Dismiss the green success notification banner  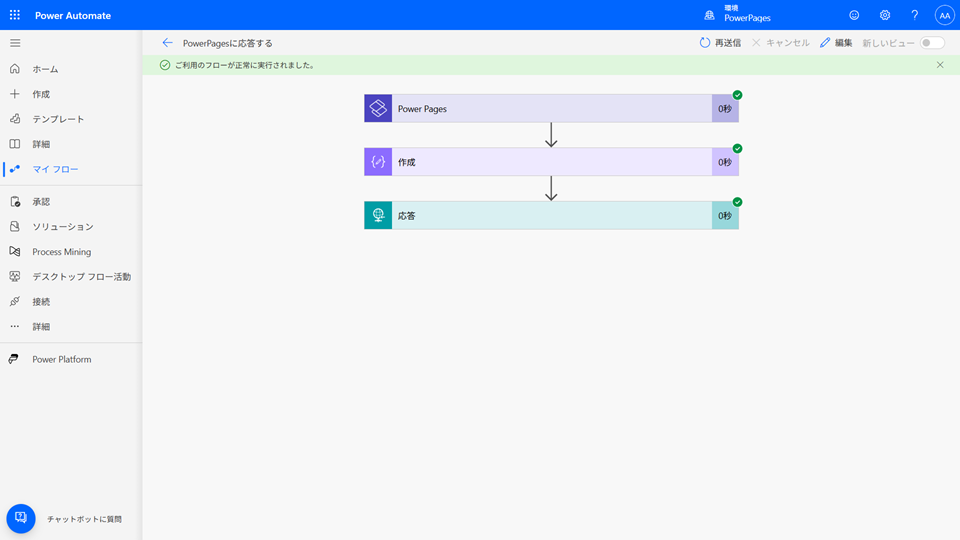pyautogui.click(x=940, y=65)
